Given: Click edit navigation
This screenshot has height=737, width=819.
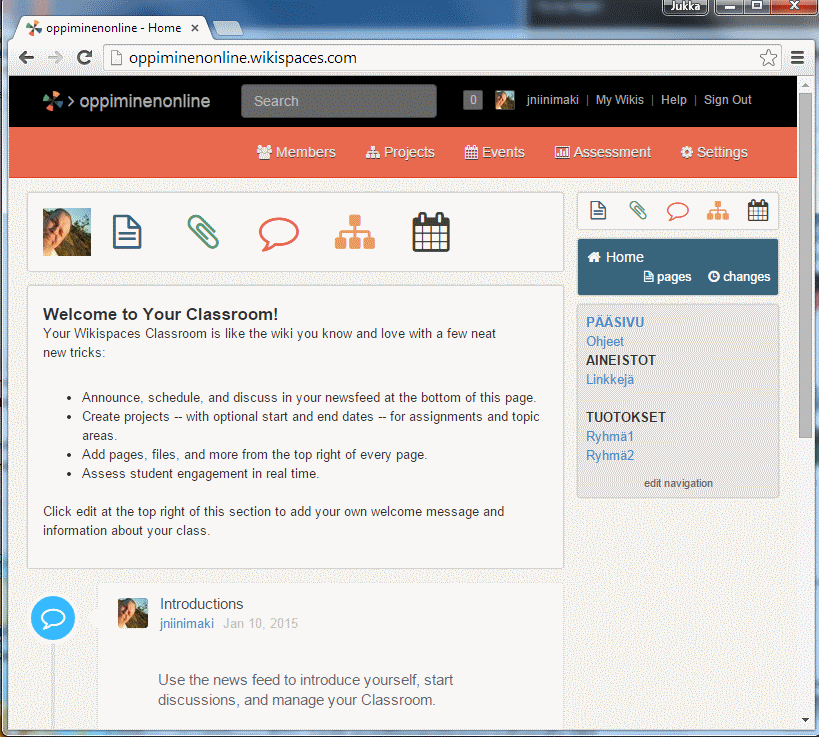Looking at the screenshot, I should 678,483.
